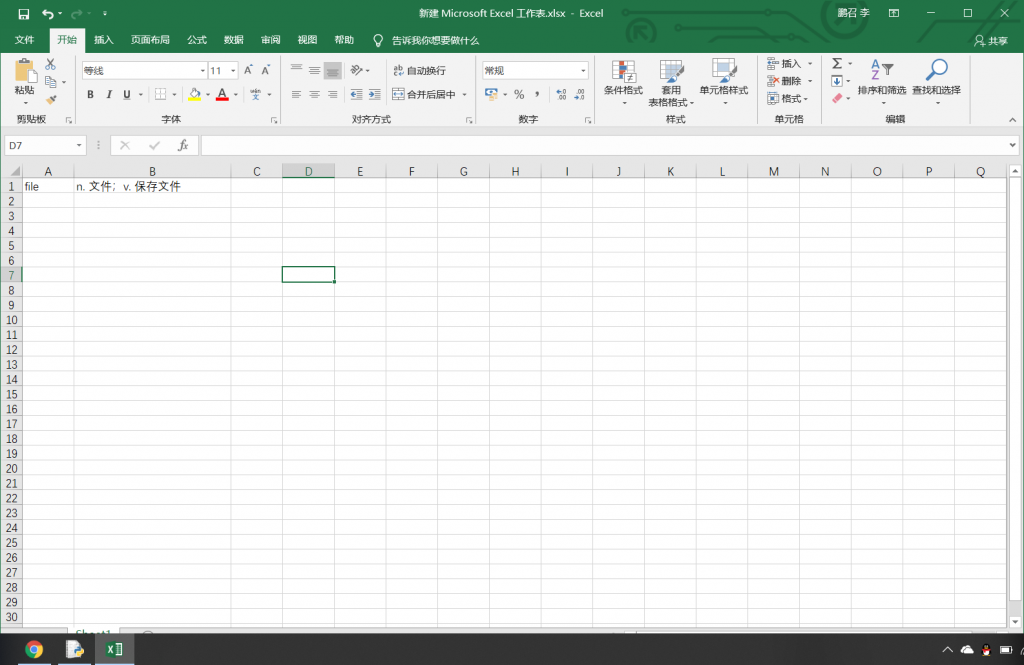Click the insert function fx icon
The image size is (1024, 665).
(x=183, y=146)
